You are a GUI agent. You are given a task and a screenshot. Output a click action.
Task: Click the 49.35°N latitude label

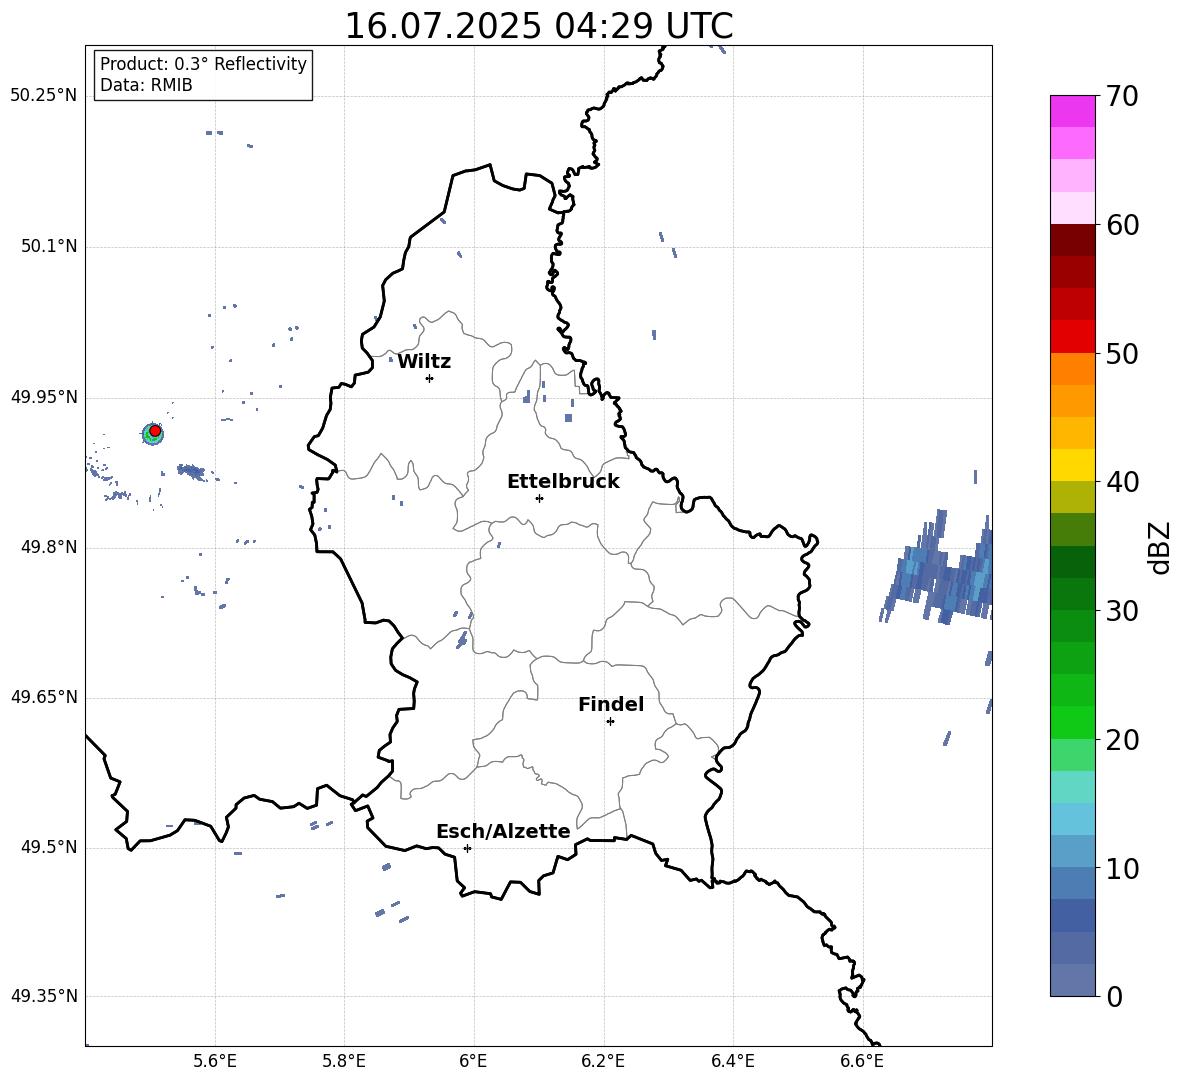click(x=44, y=996)
